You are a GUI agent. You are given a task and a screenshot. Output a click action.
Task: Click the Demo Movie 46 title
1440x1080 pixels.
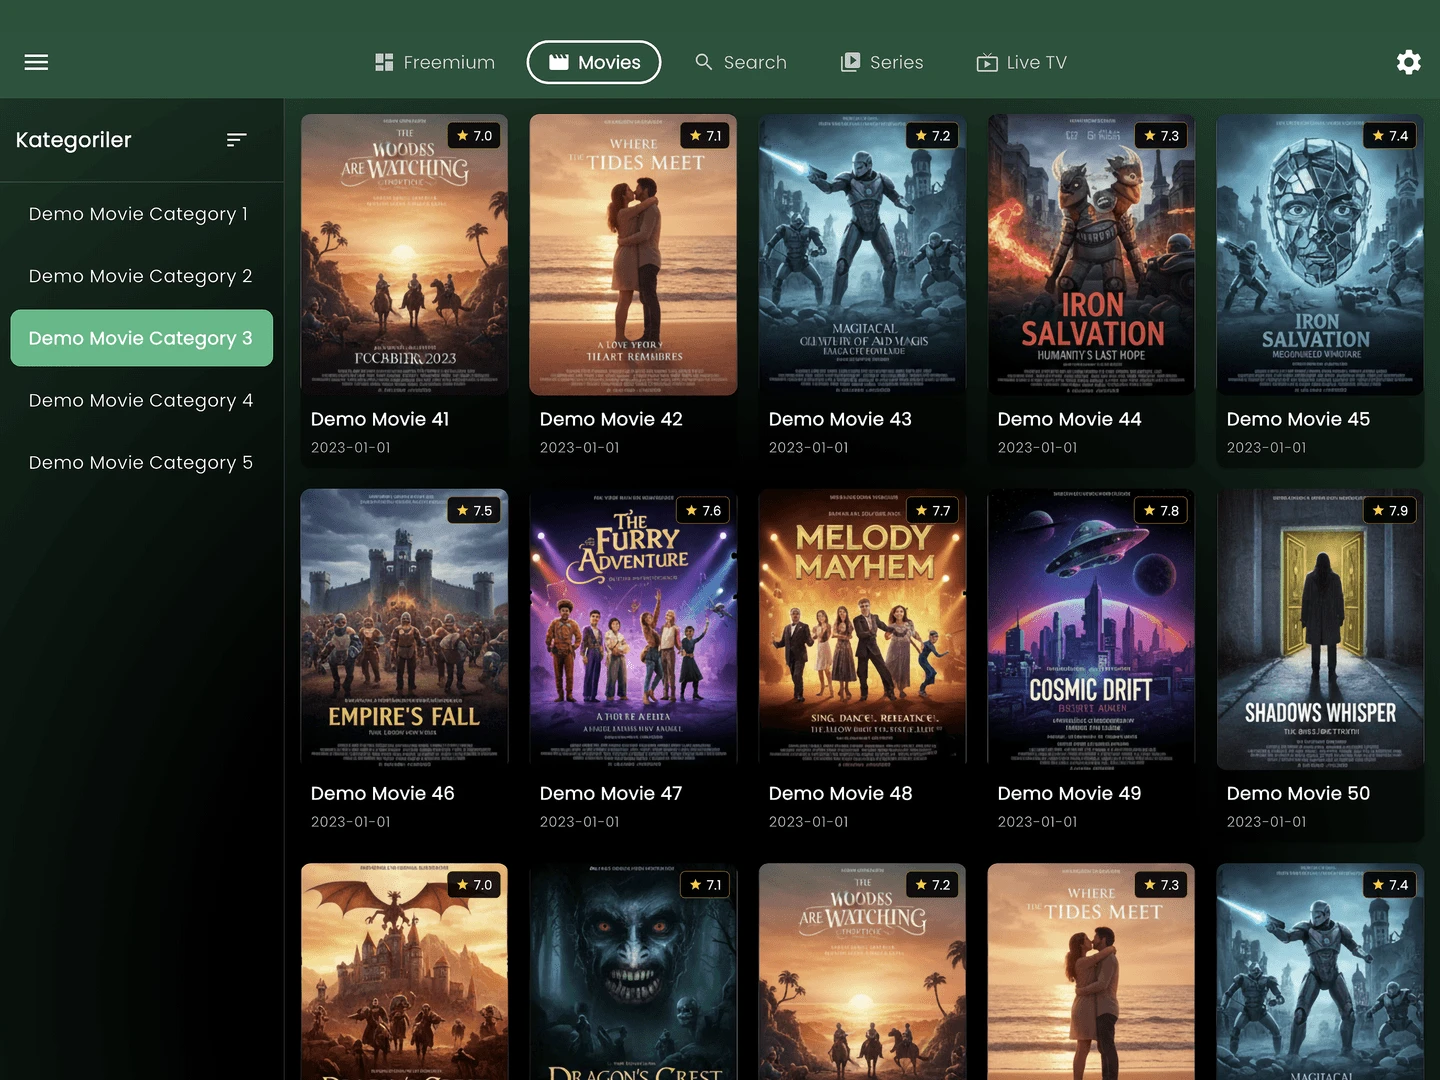(382, 793)
